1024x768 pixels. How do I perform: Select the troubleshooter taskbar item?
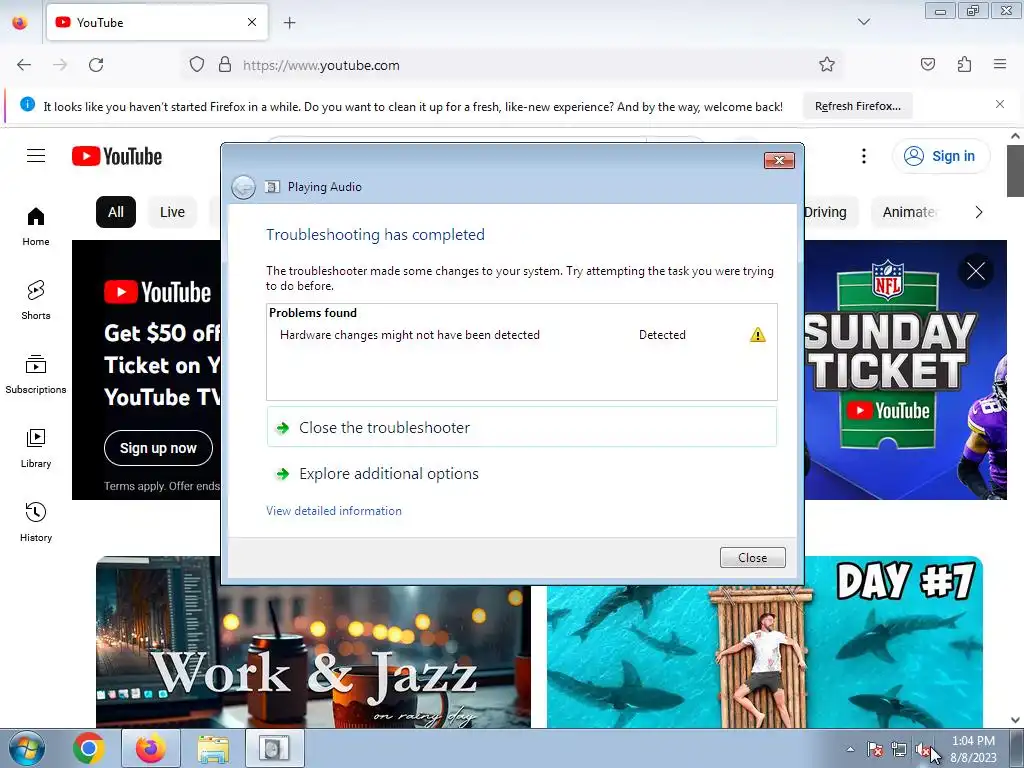[275, 748]
